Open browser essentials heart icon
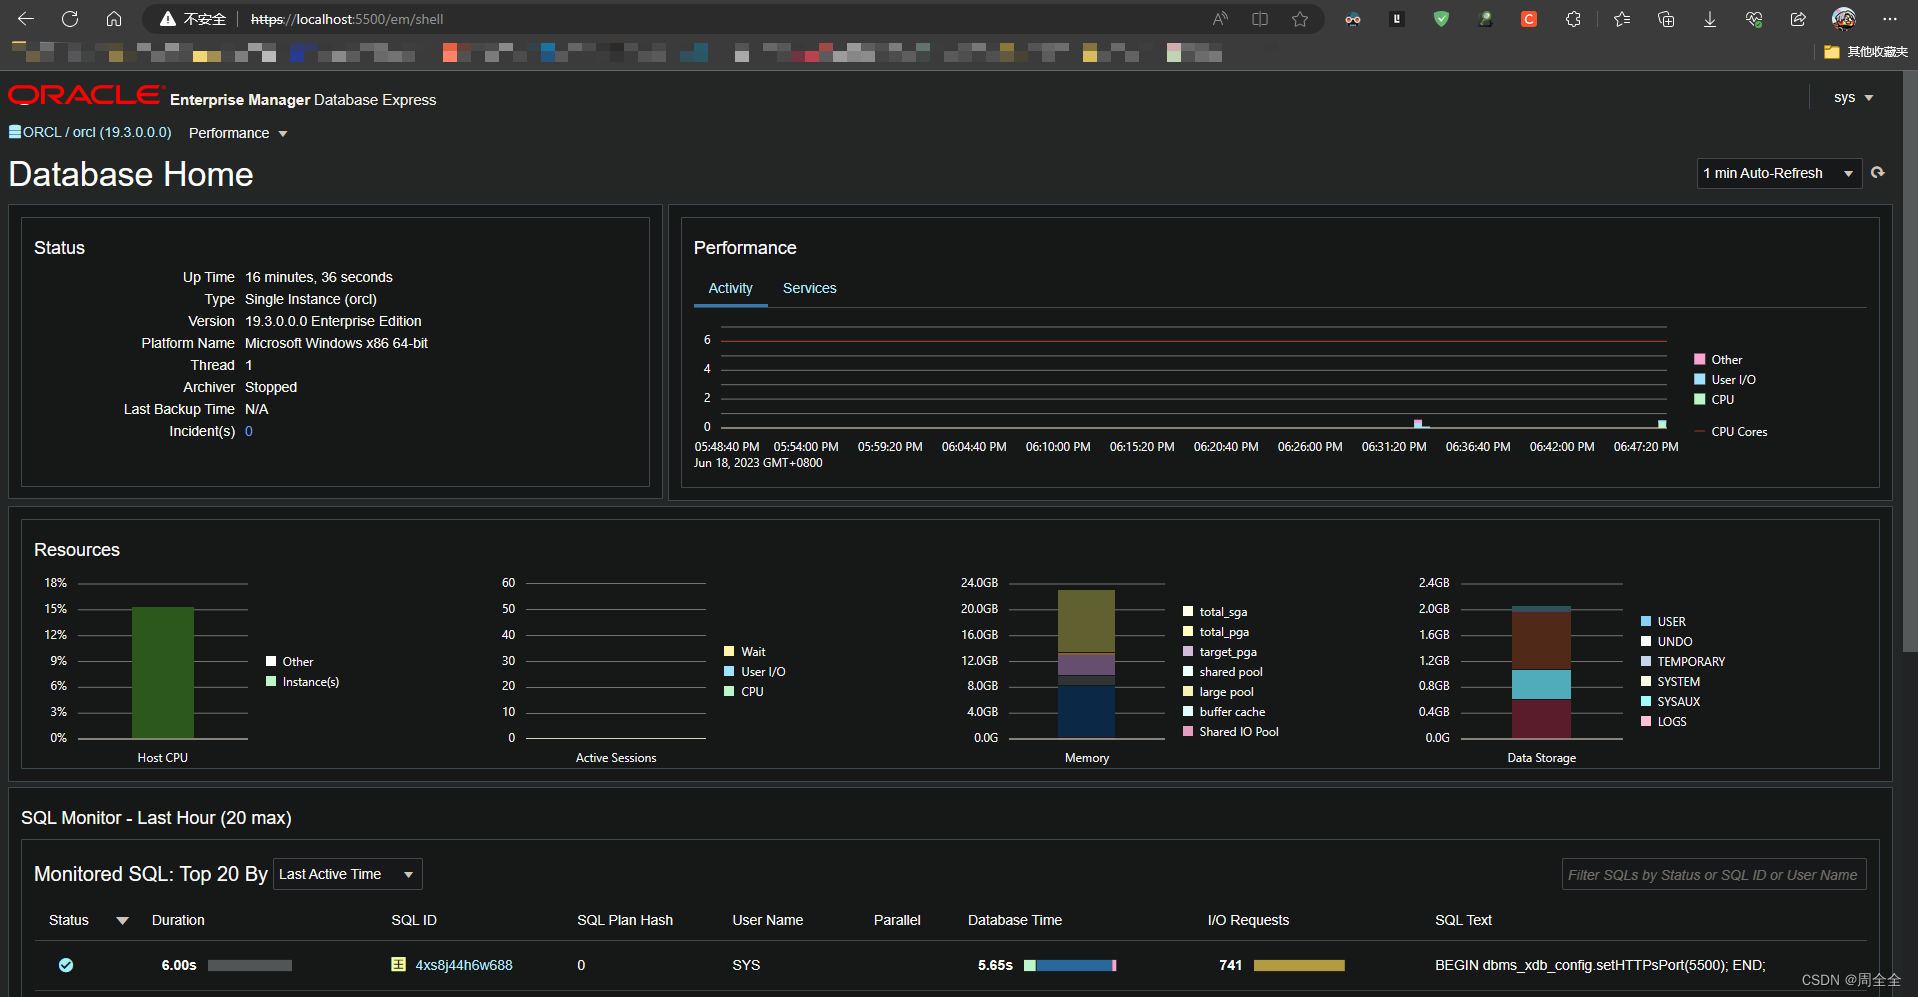Screen dimensions: 1918x997 click(x=1754, y=19)
